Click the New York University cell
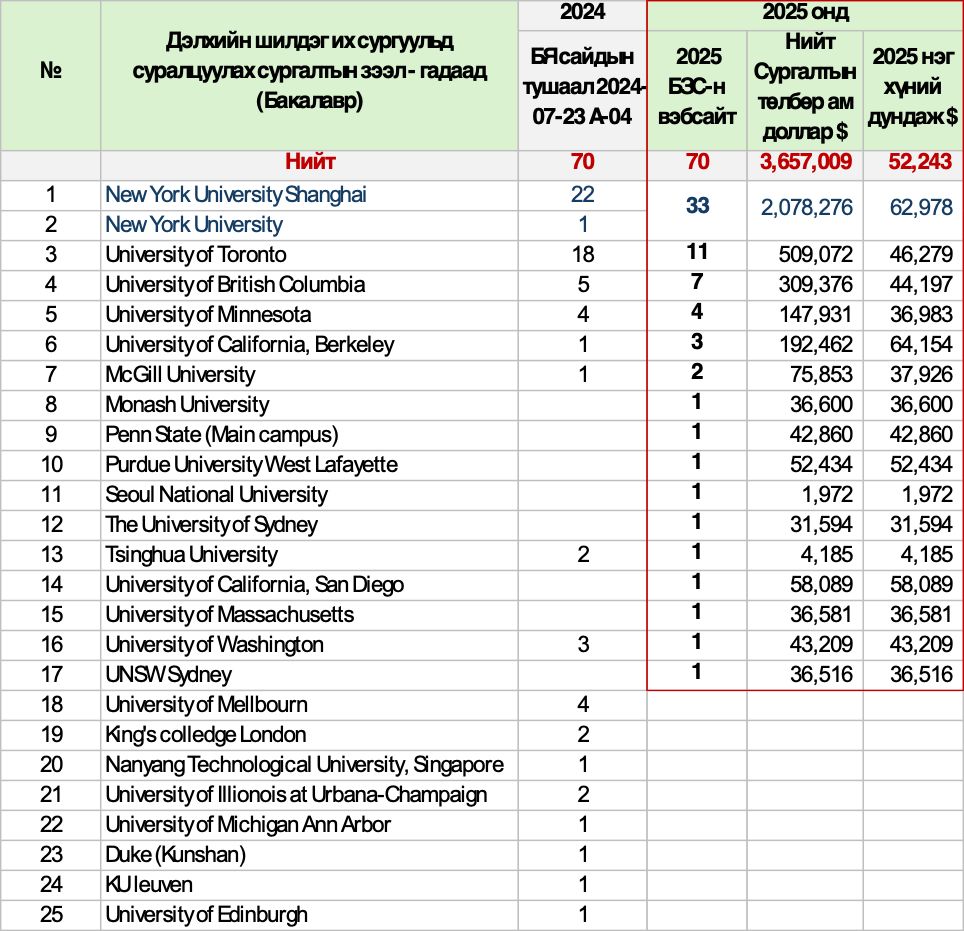This screenshot has height=931, width=964. pyautogui.click(x=194, y=225)
